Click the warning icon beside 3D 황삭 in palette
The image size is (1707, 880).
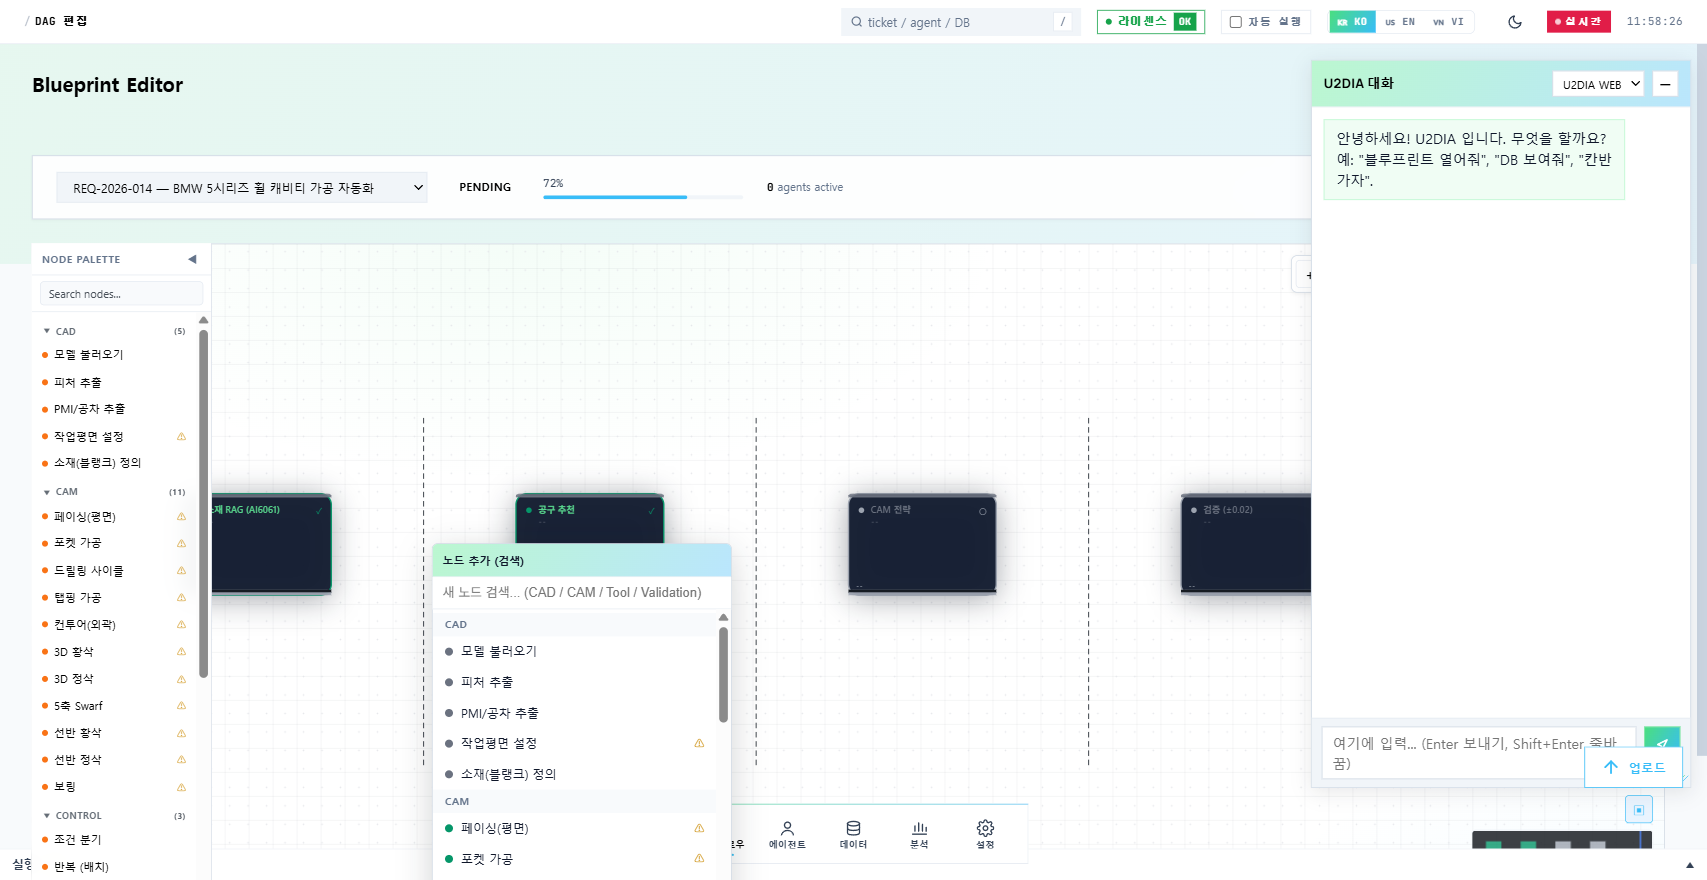(x=181, y=652)
